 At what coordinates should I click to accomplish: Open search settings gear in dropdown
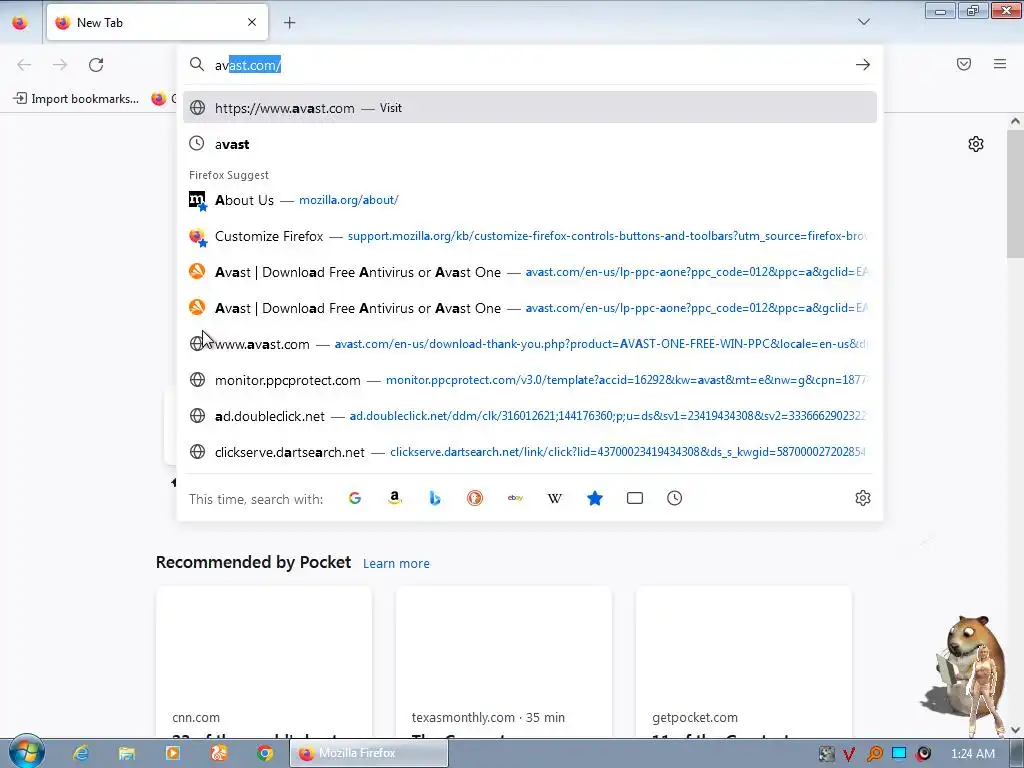[863, 498]
